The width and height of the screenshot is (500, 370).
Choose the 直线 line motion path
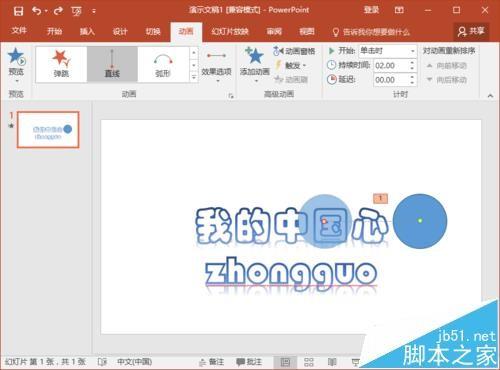pyautogui.click(x=112, y=64)
